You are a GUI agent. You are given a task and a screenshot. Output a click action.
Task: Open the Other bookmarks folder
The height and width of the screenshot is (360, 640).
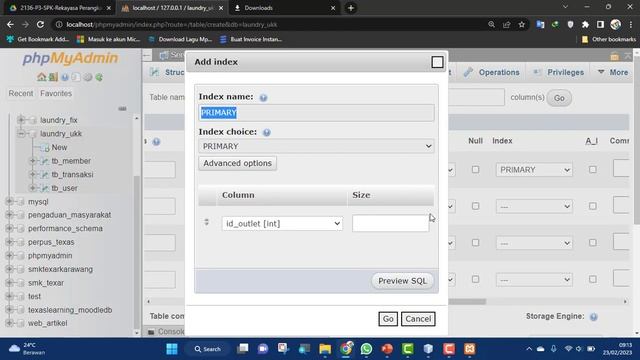(609, 40)
